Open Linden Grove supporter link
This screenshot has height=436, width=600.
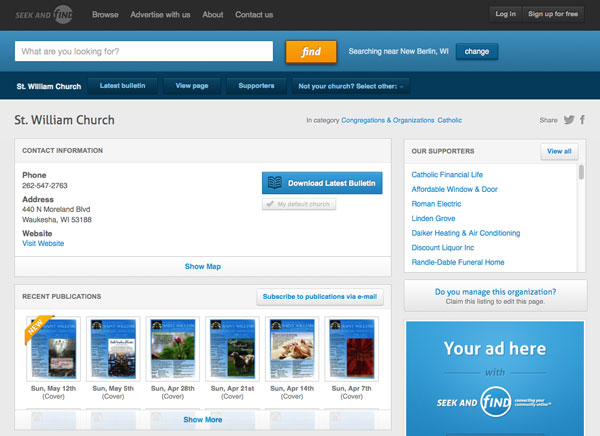(x=433, y=218)
